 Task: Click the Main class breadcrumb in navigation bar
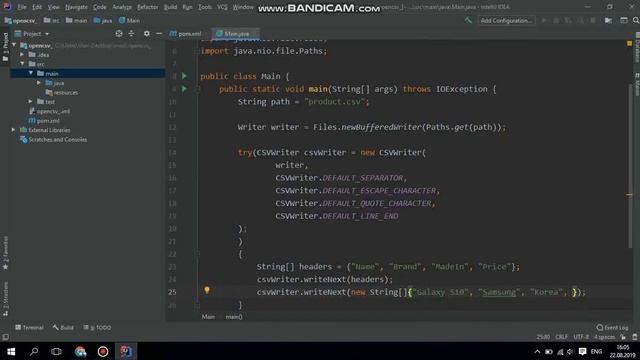point(129,20)
